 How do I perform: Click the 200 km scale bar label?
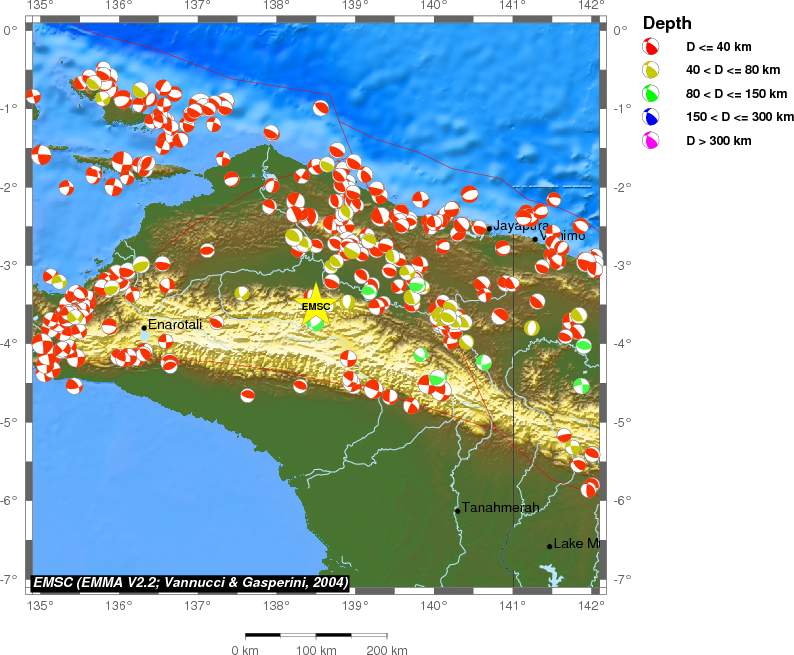[387, 649]
